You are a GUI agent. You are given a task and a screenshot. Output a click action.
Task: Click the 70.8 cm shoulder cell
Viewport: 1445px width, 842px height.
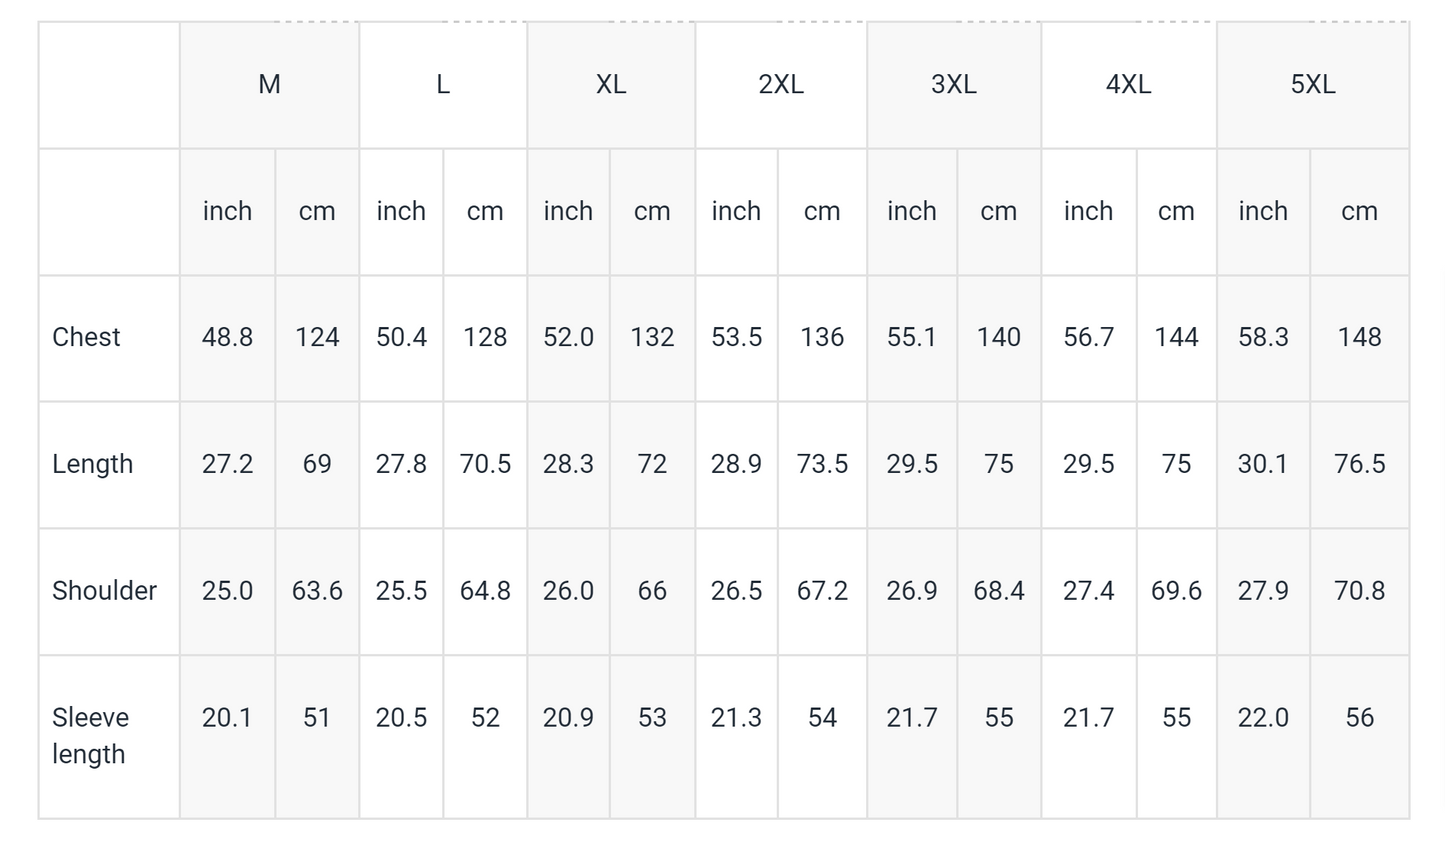point(1359,591)
